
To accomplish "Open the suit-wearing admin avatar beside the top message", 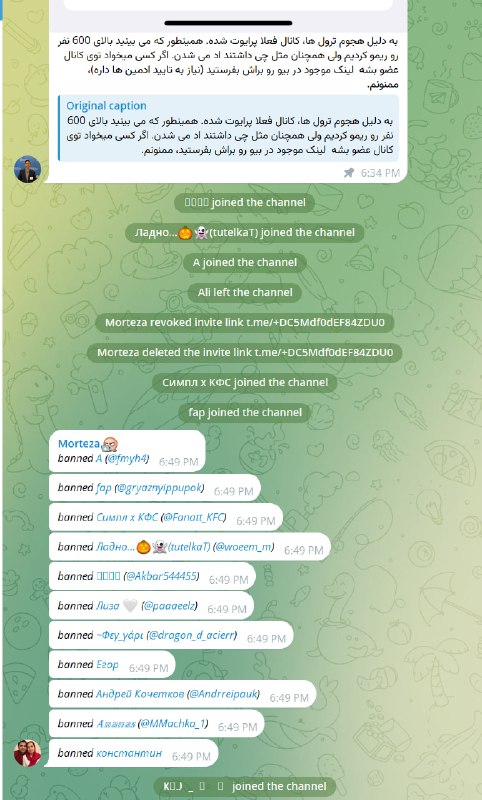I will (x=28, y=169).
